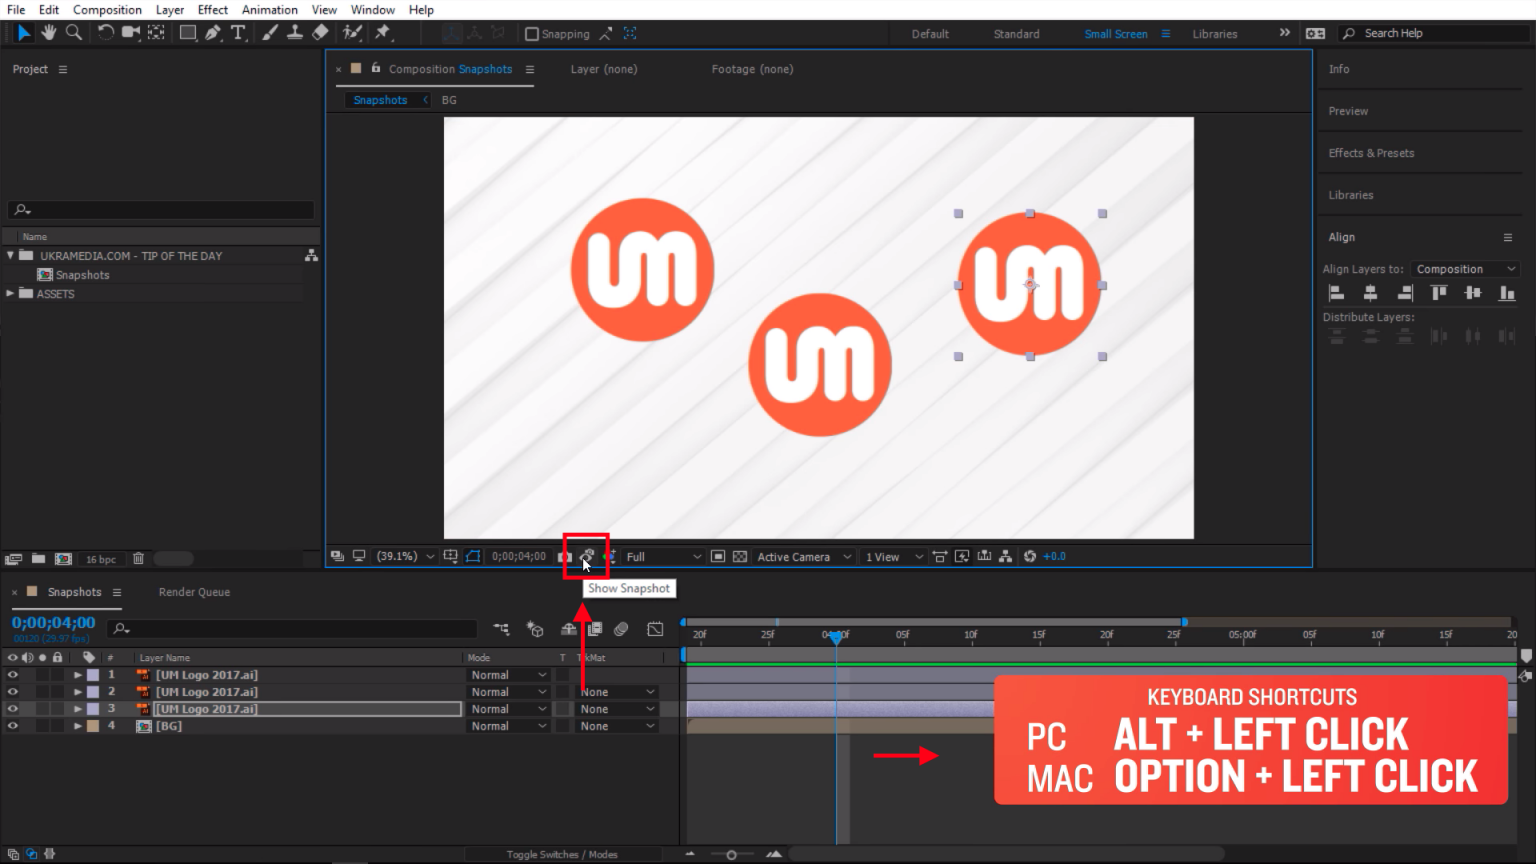Toggle visibility of layer 1 UM Logo
The height and width of the screenshot is (864, 1536).
(x=12, y=675)
